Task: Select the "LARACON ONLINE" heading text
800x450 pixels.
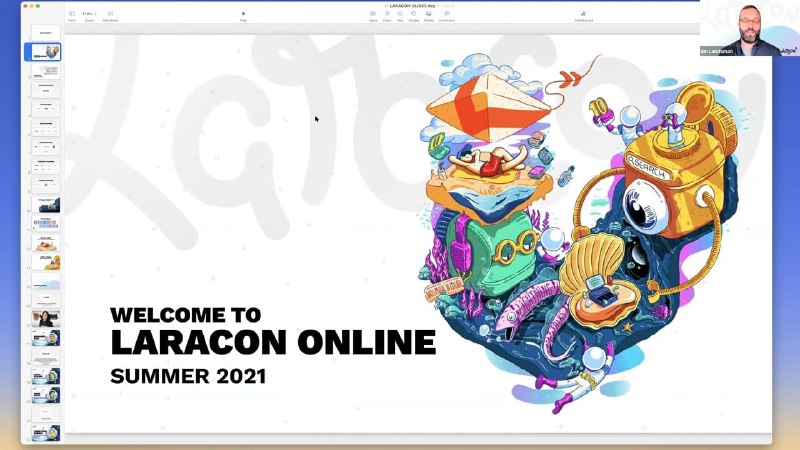Action: click(x=273, y=342)
